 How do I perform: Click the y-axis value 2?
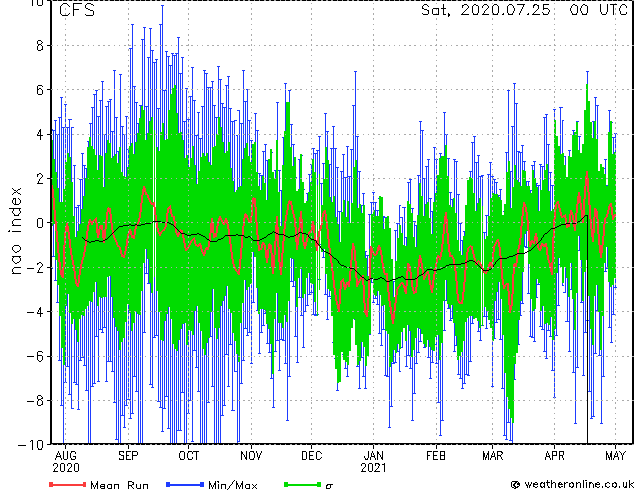click(x=39, y=179)
